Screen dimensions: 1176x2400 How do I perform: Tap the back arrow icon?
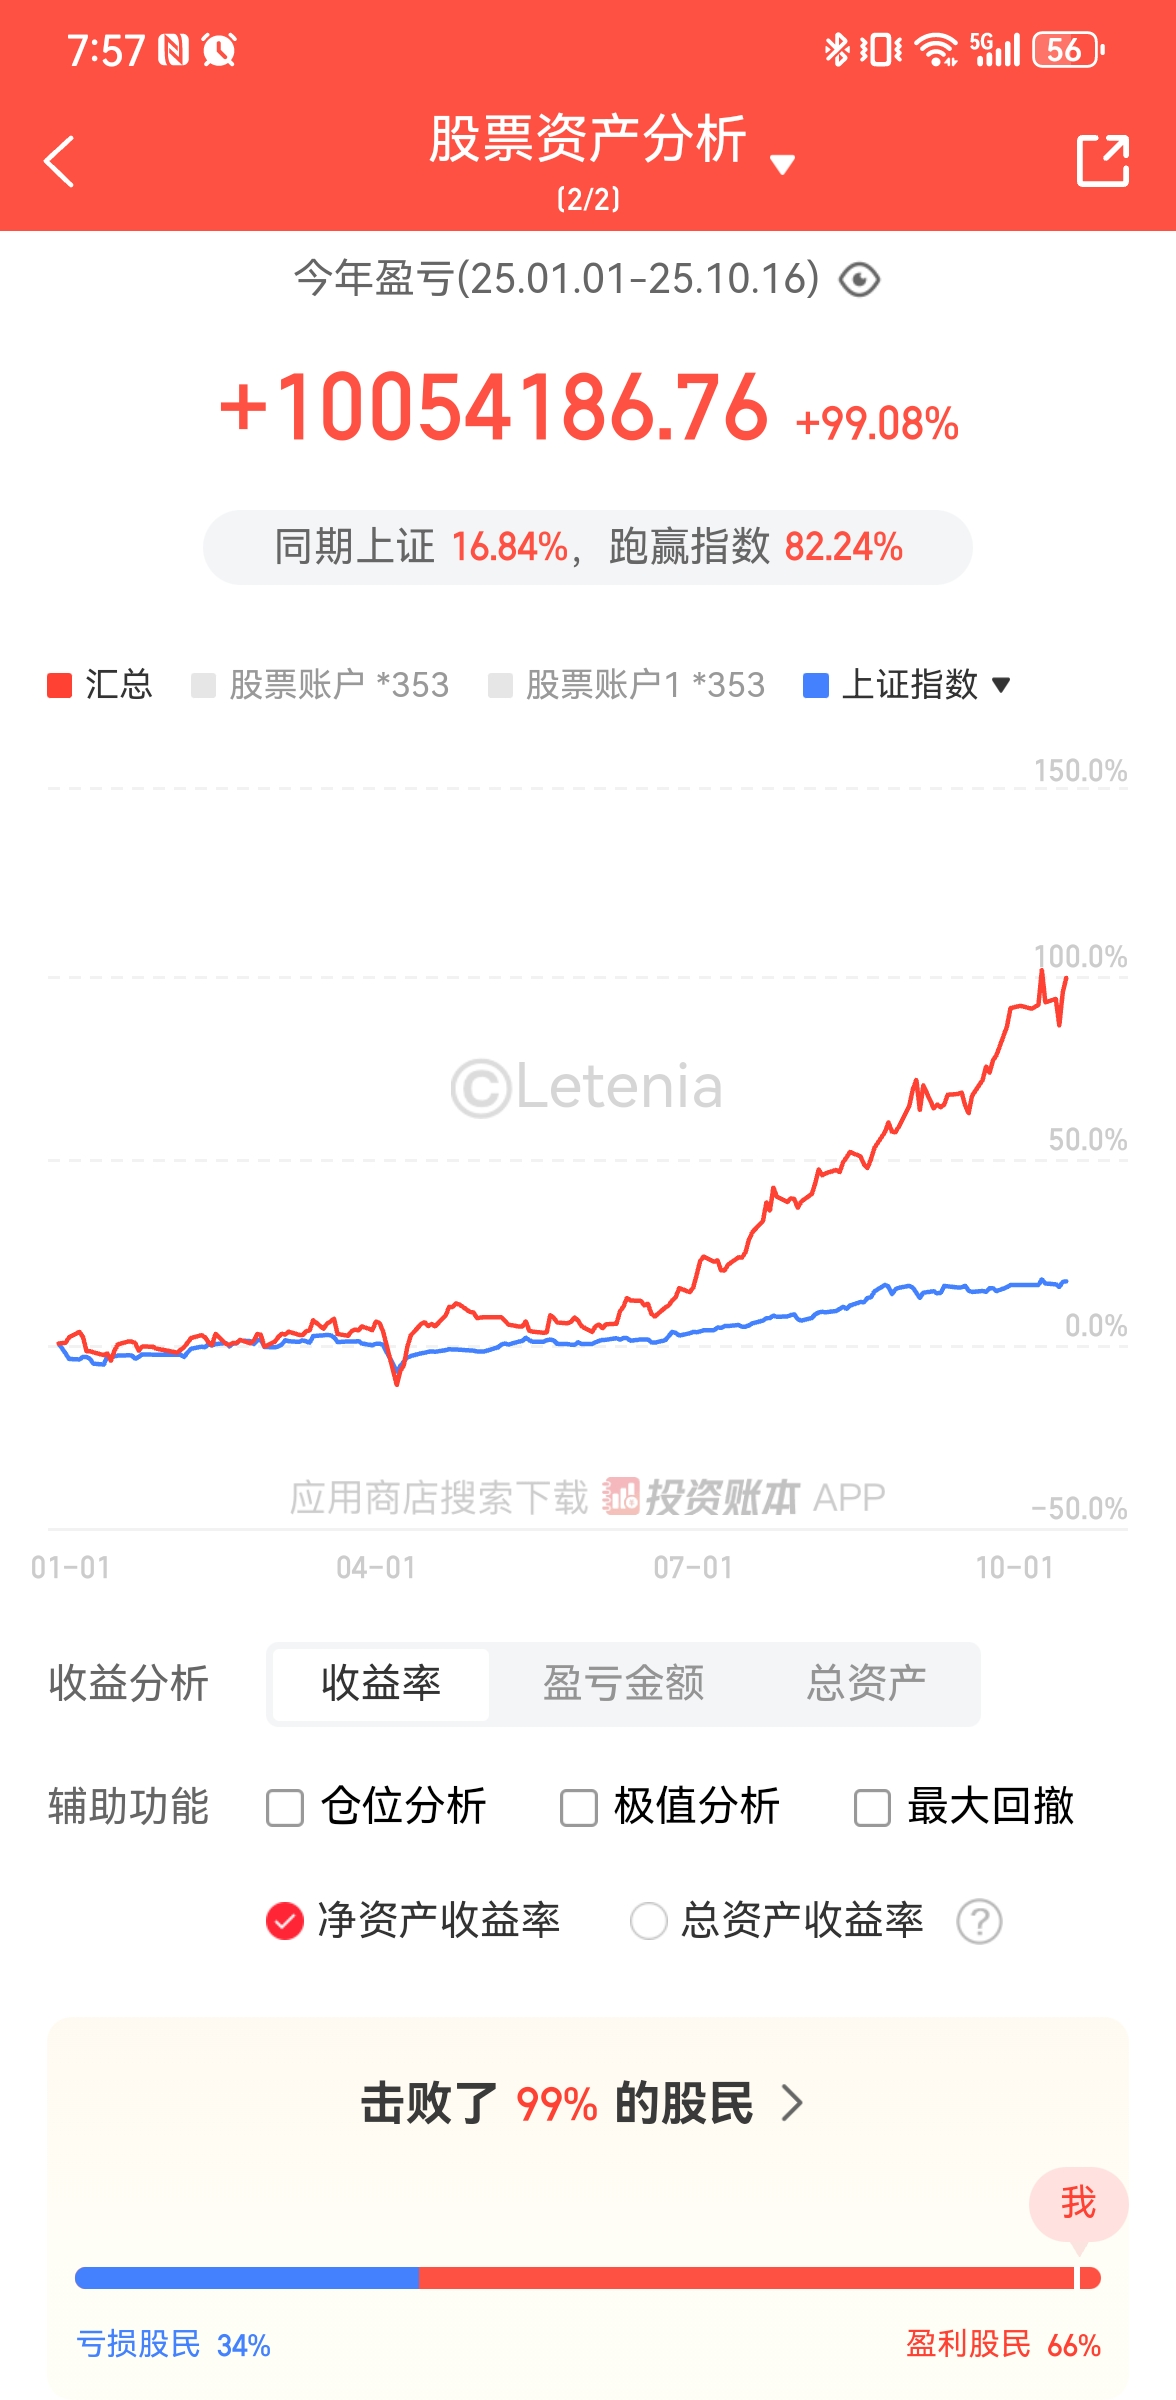coord(60,161)
